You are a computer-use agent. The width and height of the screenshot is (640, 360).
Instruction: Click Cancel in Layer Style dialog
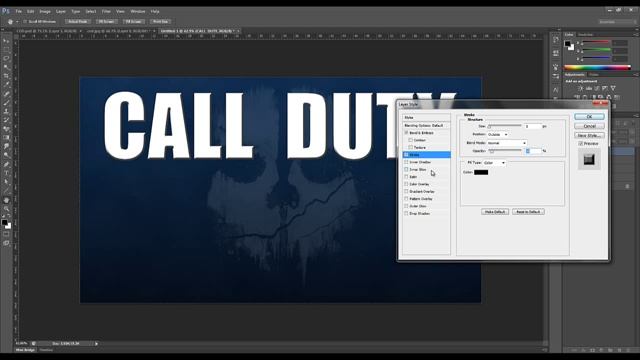(x=589, y=126)
